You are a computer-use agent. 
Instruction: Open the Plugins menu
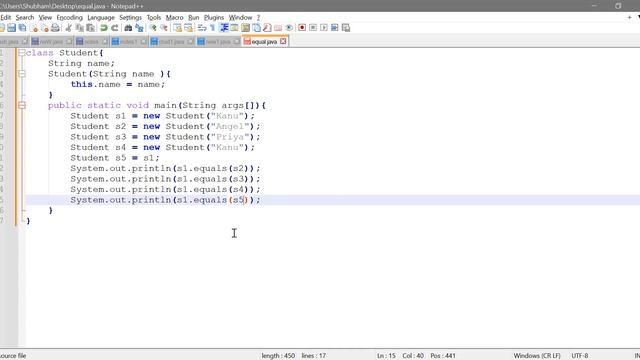[214, 18]
